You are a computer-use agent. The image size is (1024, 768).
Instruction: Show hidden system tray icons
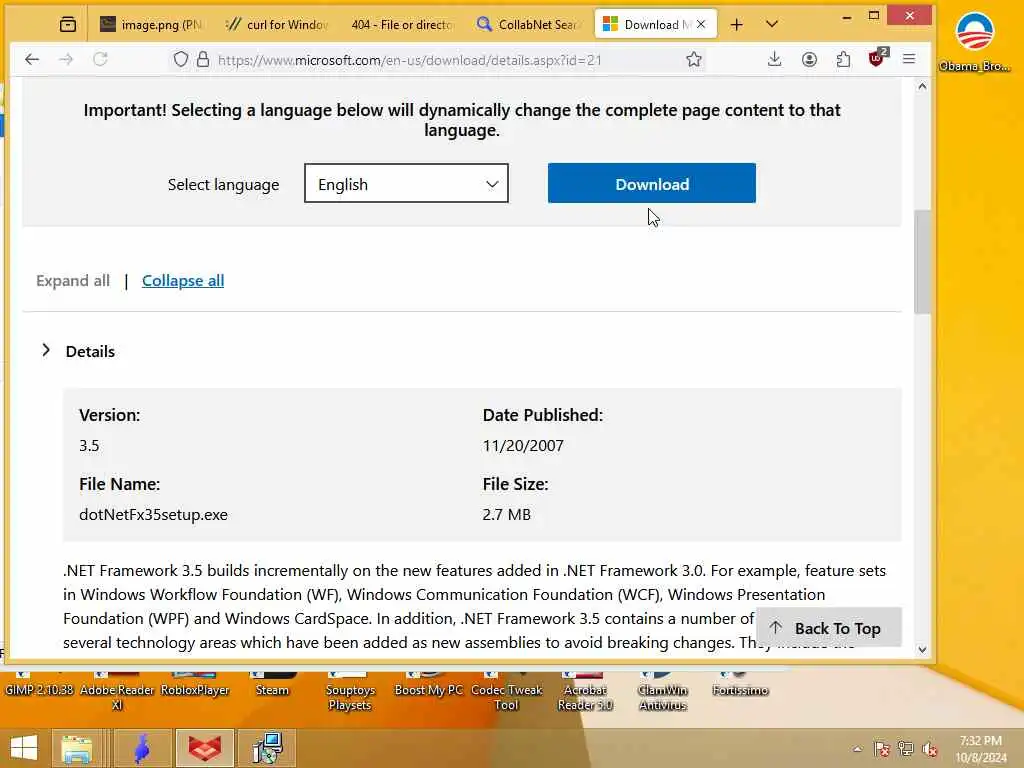point(857,749)
